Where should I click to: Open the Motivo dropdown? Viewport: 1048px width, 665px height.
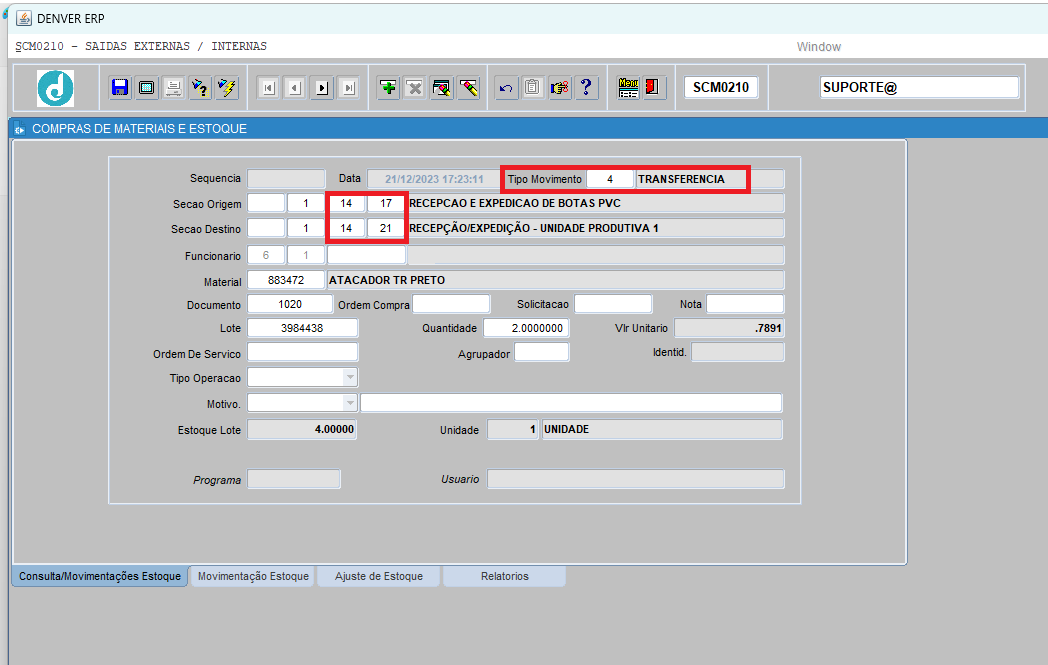pyautogui.click(x=350, y=402)
